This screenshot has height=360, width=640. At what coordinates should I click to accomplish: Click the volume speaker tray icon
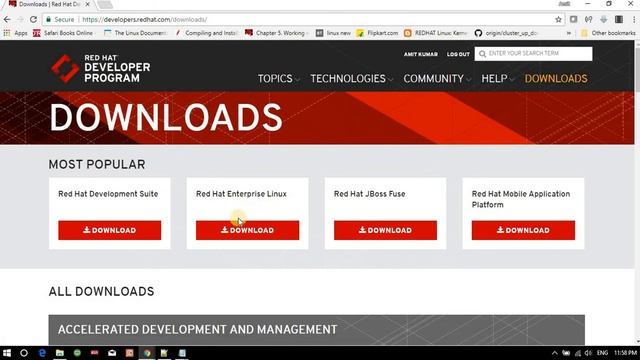point(588,353)
